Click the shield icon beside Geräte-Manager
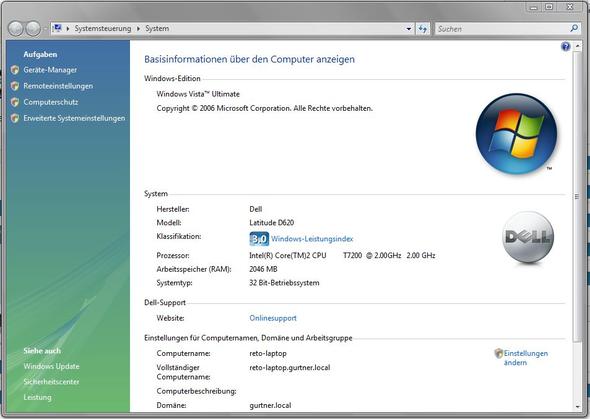Screen dimensions: 590x419 click(x=15, y=70)
